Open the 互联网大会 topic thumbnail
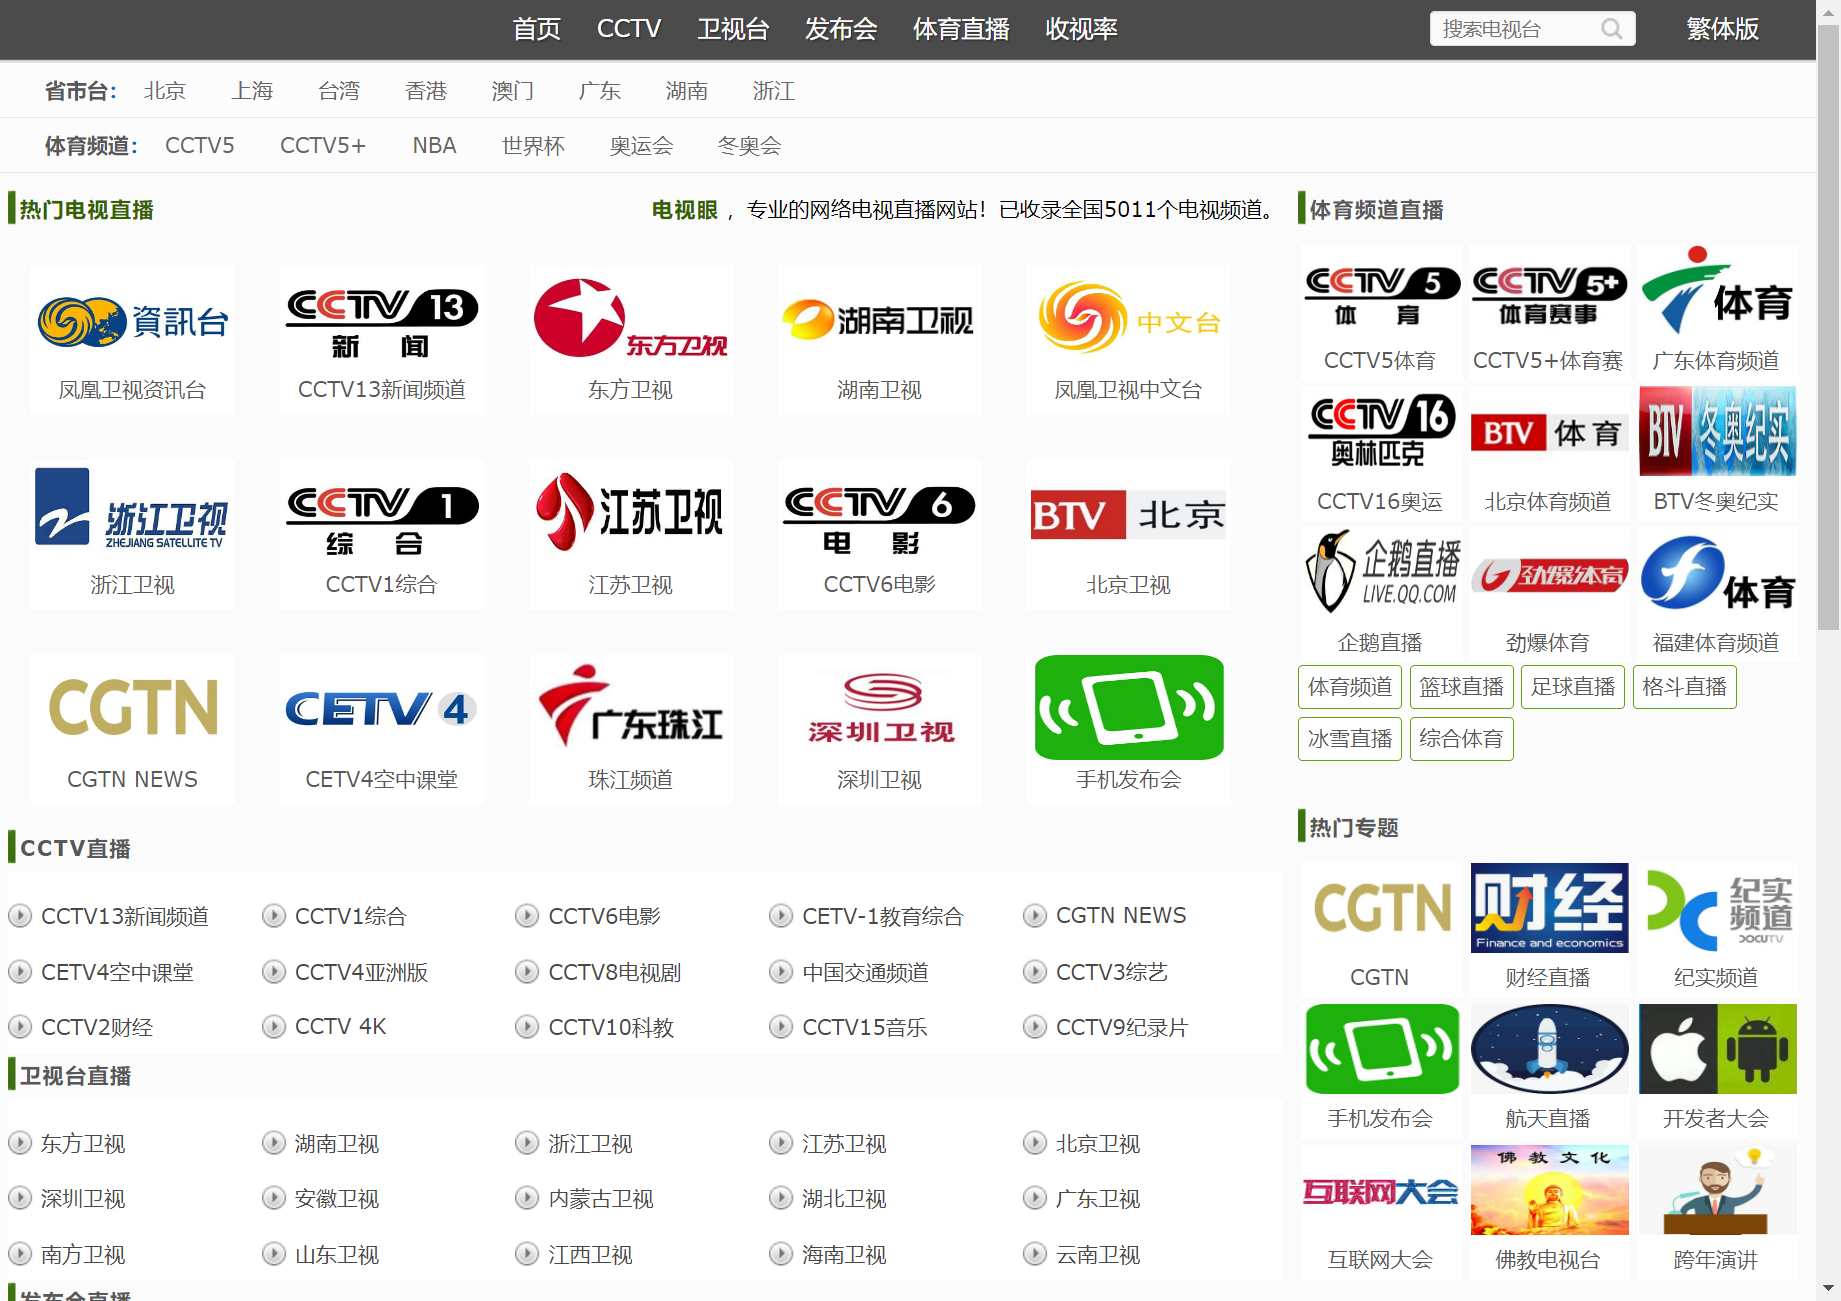 point(1381,1190)
